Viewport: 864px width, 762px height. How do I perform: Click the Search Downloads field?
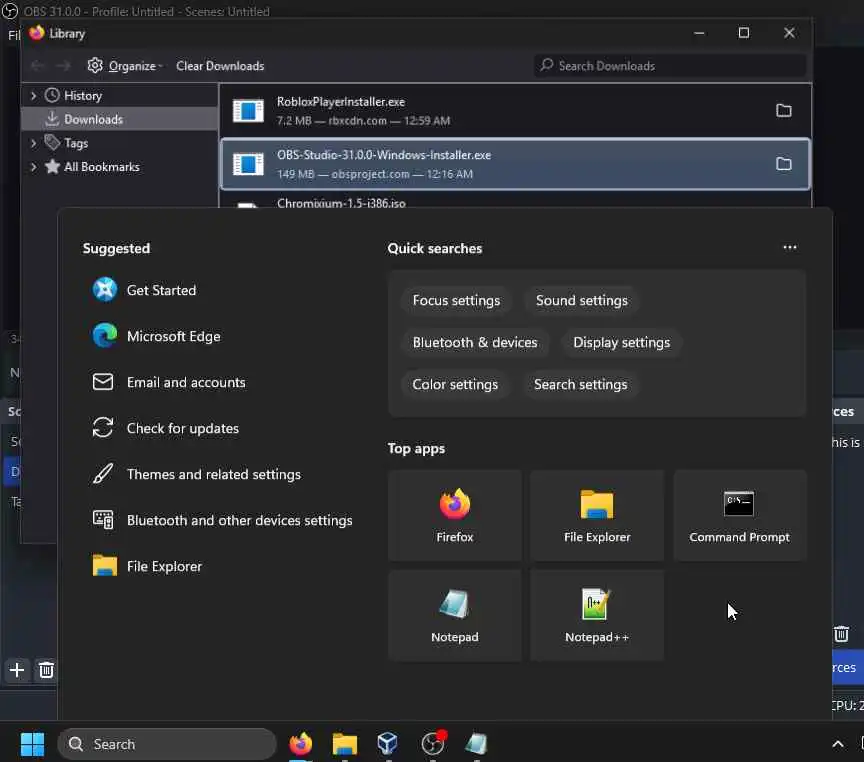[670, 66]
